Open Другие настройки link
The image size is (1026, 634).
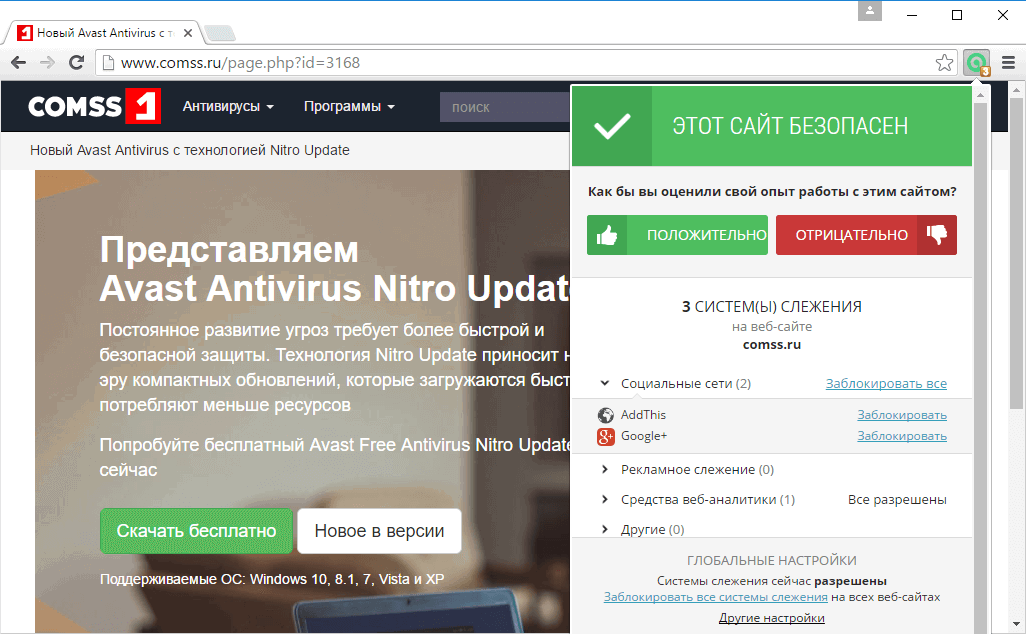coord(771,617)
